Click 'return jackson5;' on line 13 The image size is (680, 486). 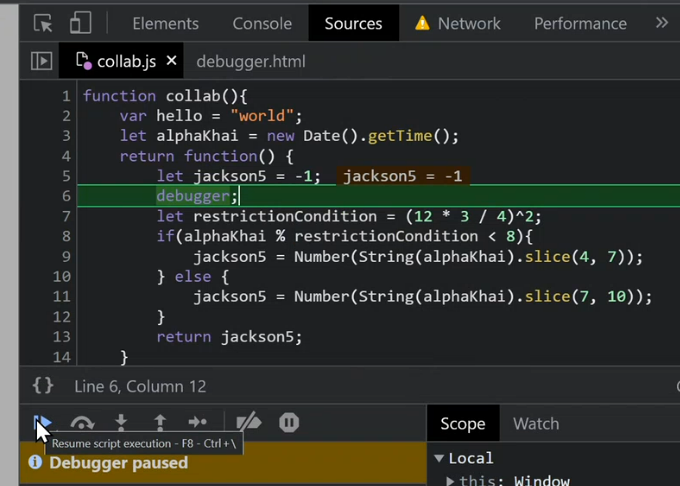tap(229, 337)
